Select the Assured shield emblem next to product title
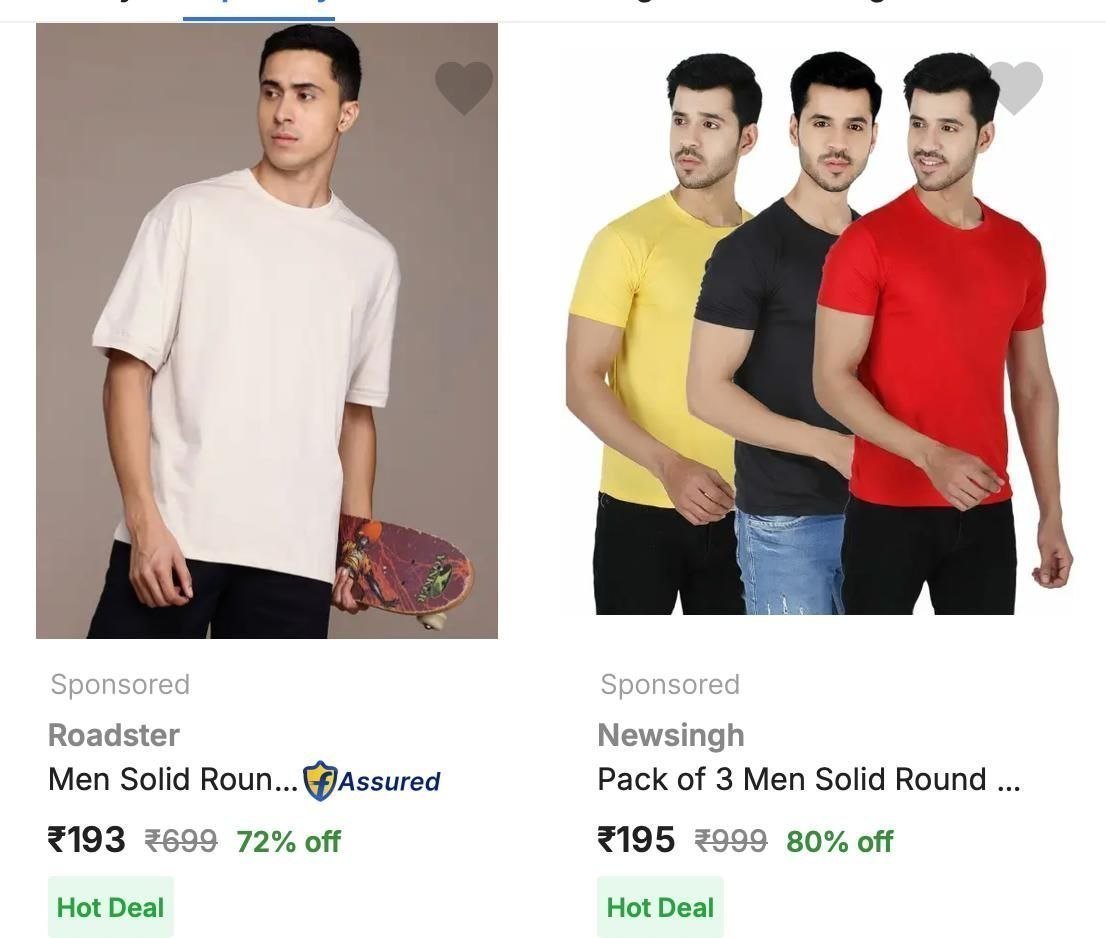This screenshot has width=1106, height=938. (318, 782)
